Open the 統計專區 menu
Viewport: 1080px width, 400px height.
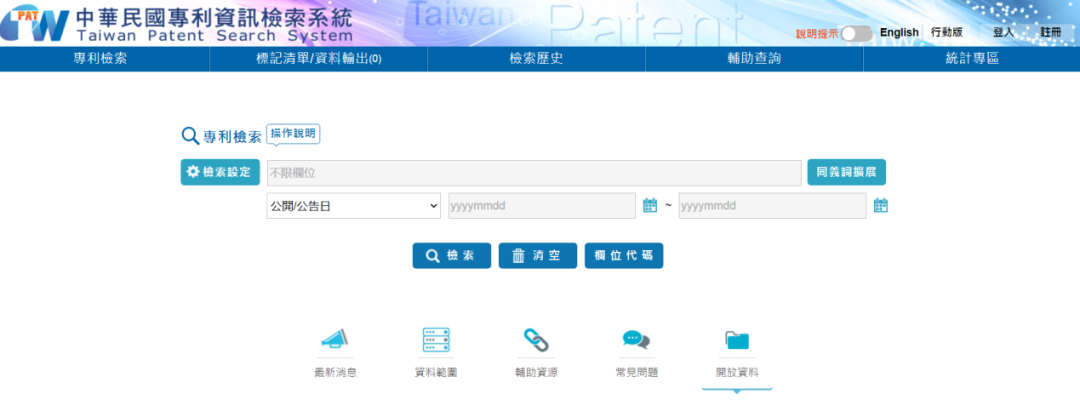coord(972,59)
